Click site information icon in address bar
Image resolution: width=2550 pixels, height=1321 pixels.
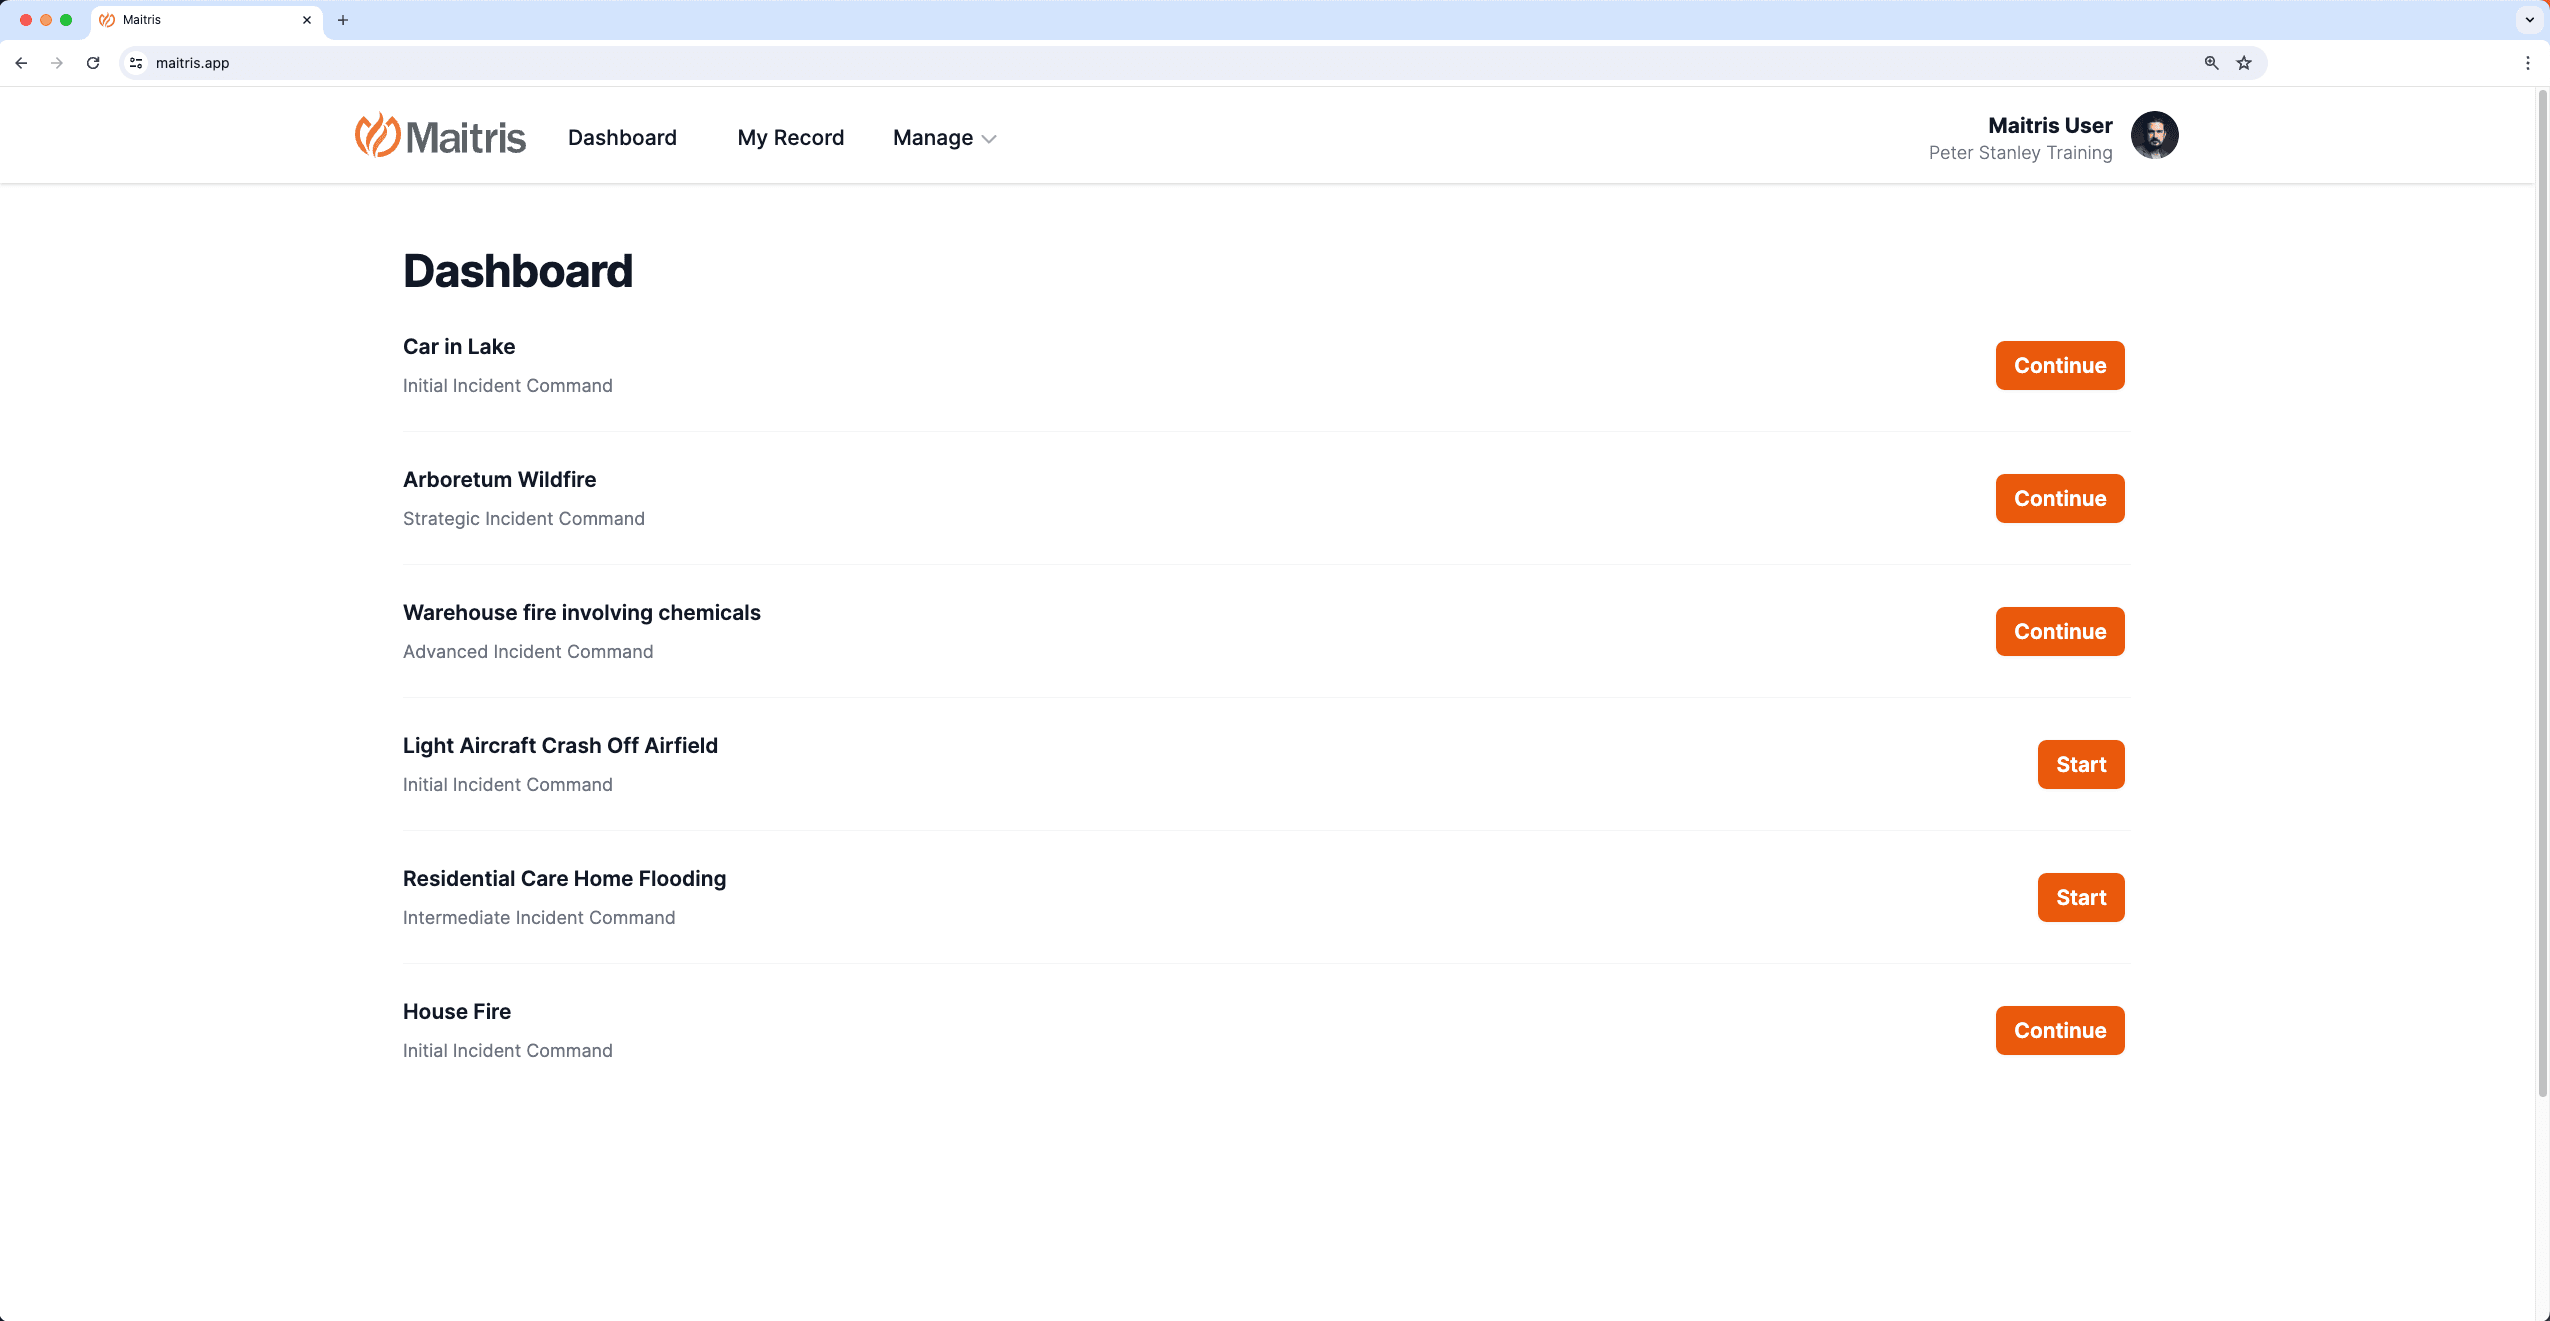click(137, 63)
